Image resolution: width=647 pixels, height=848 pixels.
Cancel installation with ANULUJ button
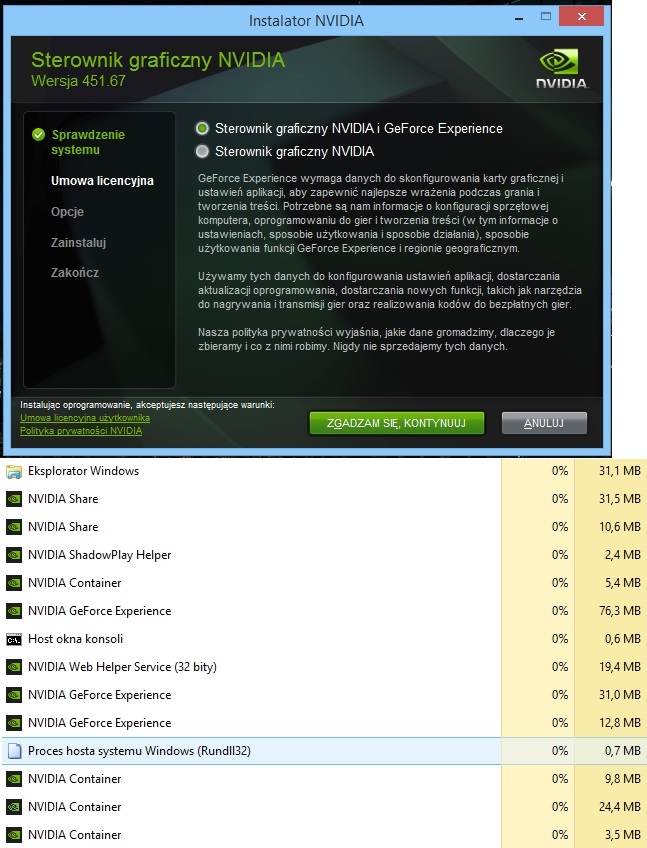[544, 423]
